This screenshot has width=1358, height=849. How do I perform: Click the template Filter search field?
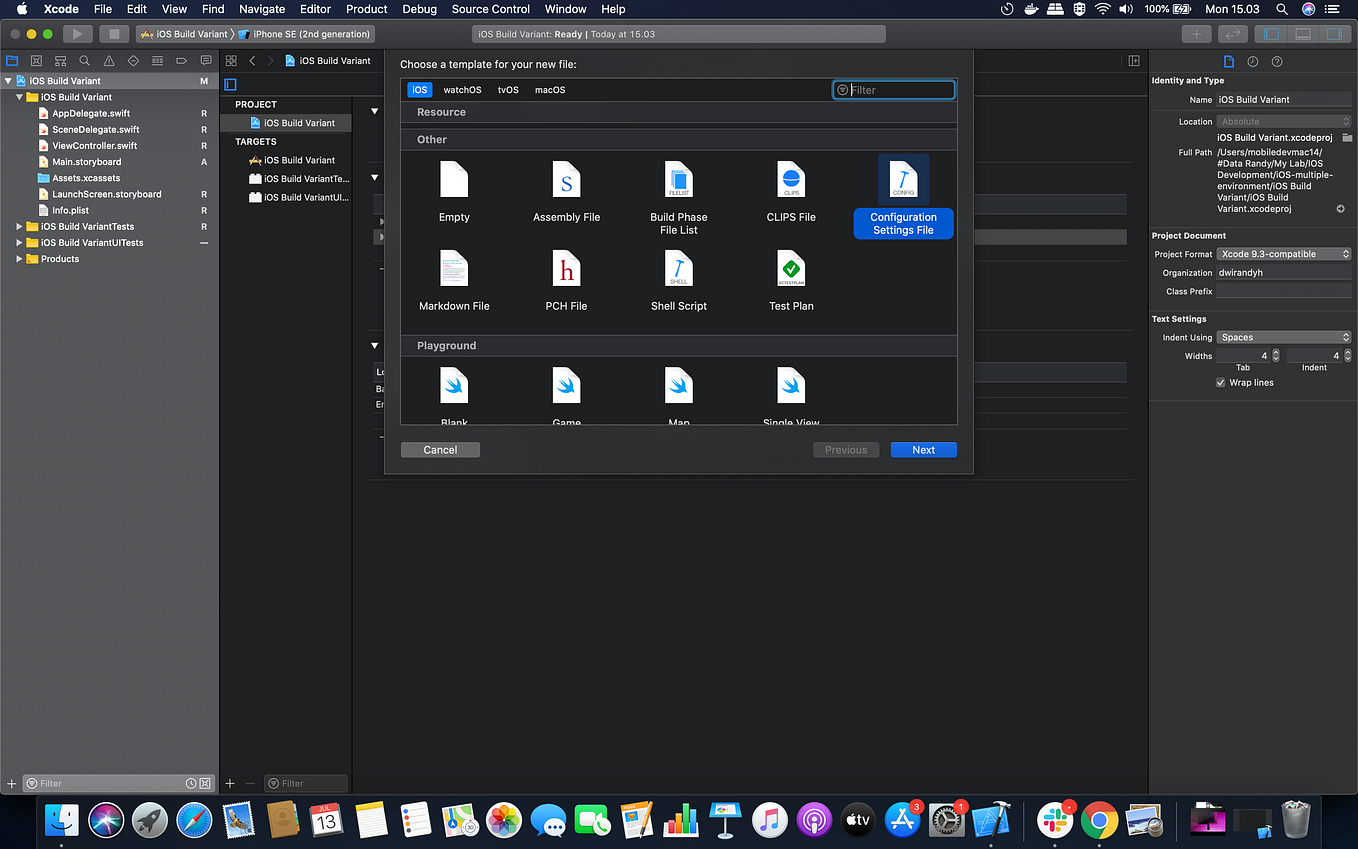(x=900, y=90)
